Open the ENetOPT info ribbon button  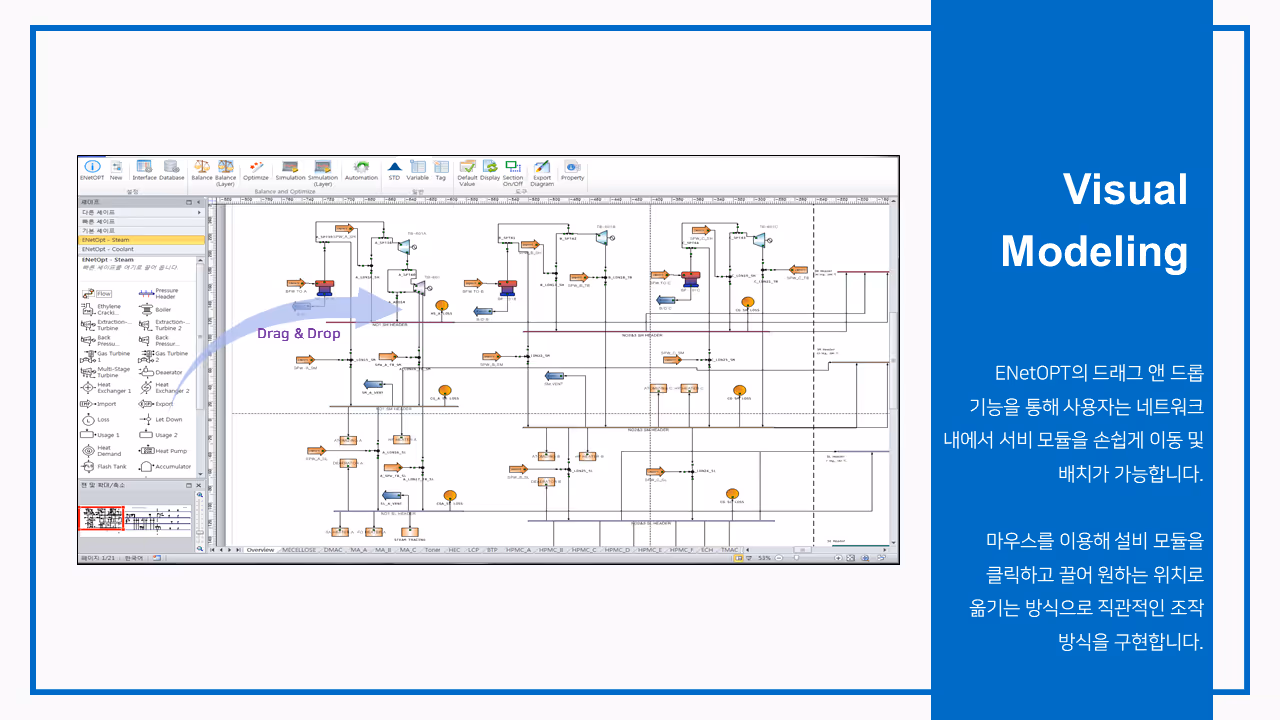point(92,170)
